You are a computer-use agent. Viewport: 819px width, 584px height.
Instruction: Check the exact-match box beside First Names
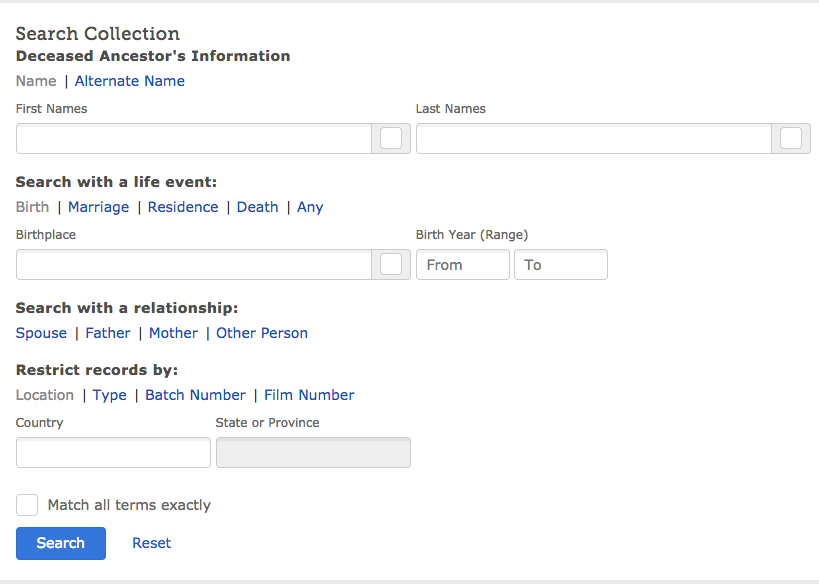tap(391, 139)
